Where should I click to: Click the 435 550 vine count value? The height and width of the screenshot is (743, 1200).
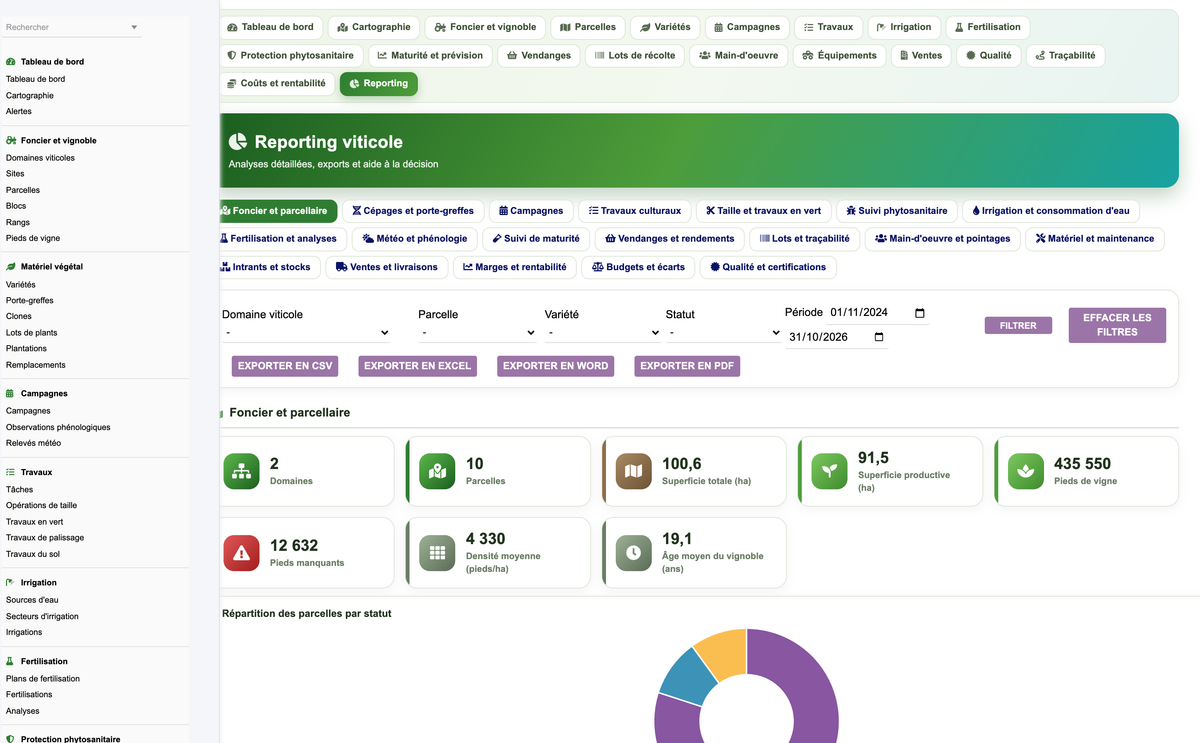tap(1082, 464)
